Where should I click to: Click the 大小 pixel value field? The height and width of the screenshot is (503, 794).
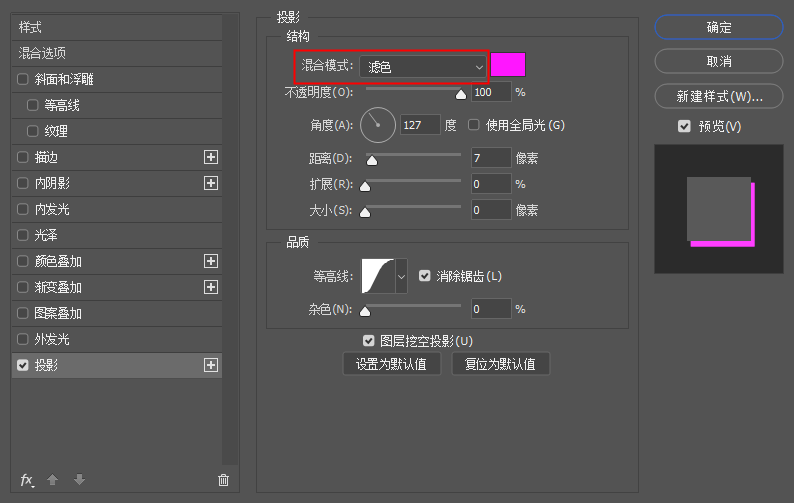(491, 210)
